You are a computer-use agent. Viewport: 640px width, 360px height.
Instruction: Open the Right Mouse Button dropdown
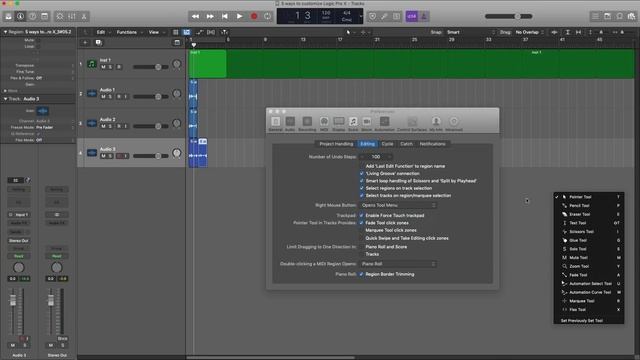click(398, 205)
